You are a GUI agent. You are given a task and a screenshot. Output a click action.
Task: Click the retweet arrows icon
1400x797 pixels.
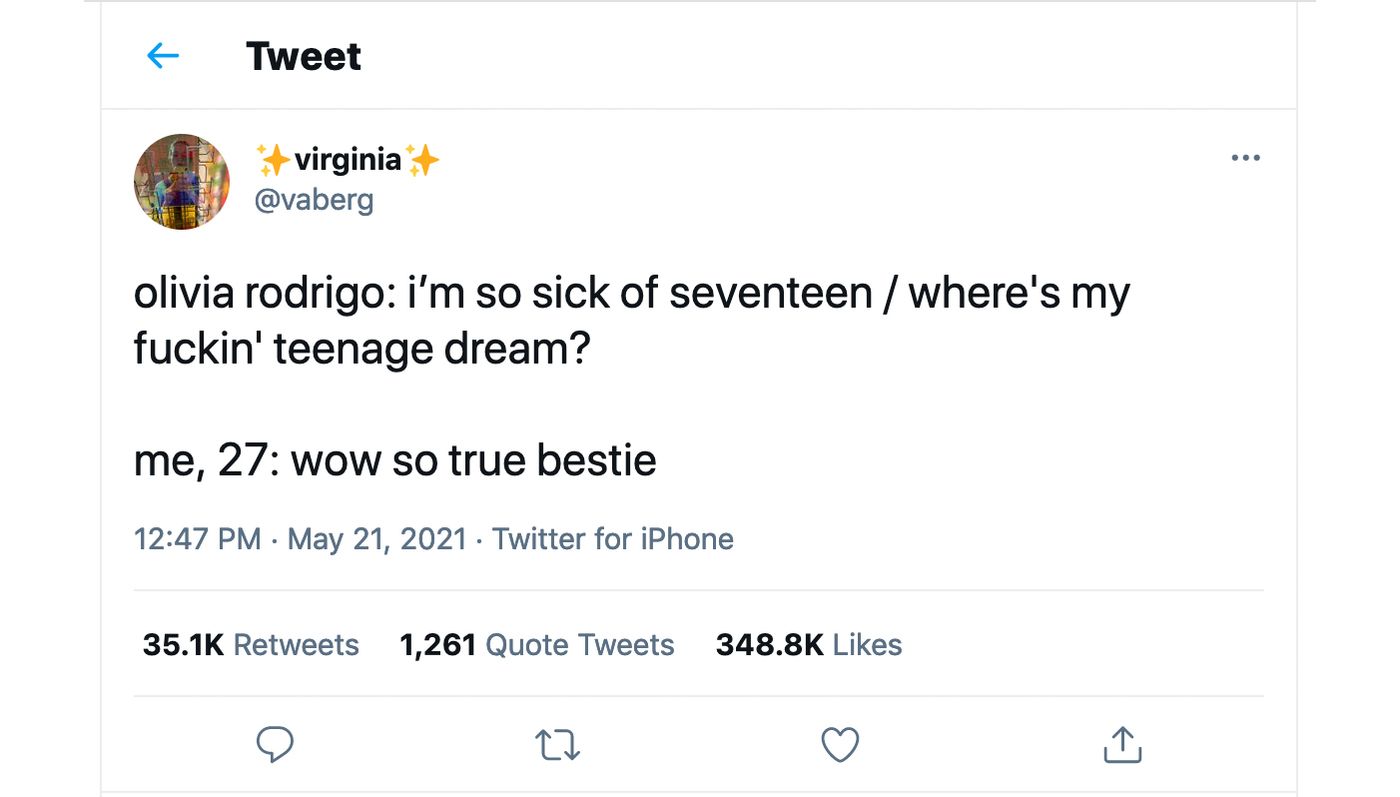[557, 745]
